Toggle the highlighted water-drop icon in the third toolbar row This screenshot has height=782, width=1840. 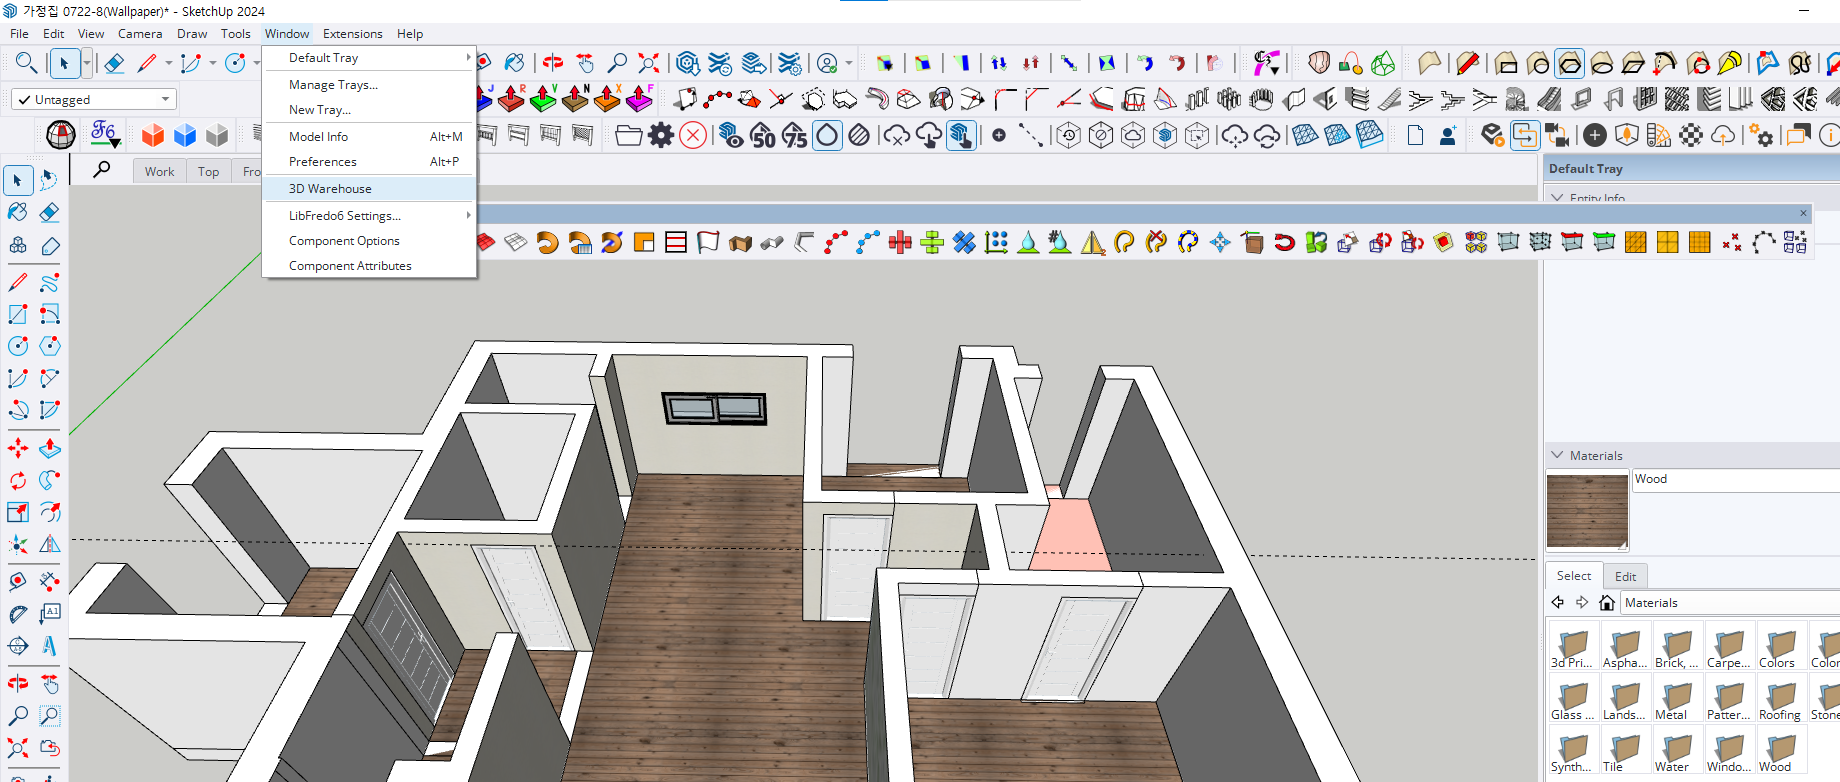click(x=827, y=135)
